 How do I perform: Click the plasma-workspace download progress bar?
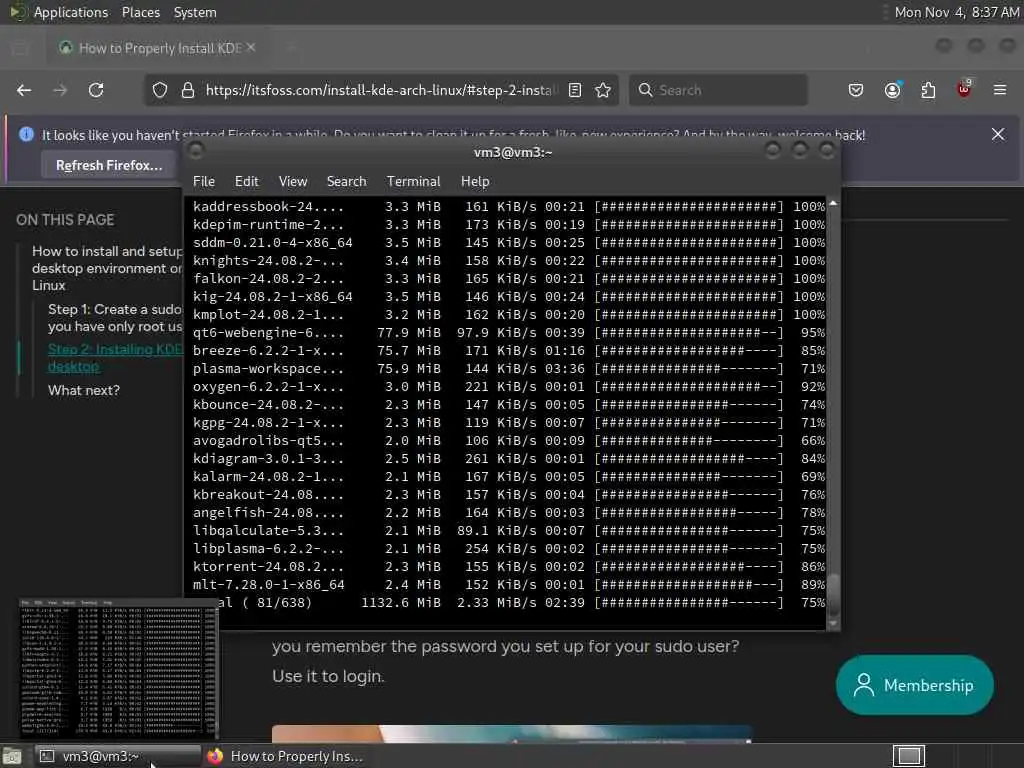coord(689,369)
